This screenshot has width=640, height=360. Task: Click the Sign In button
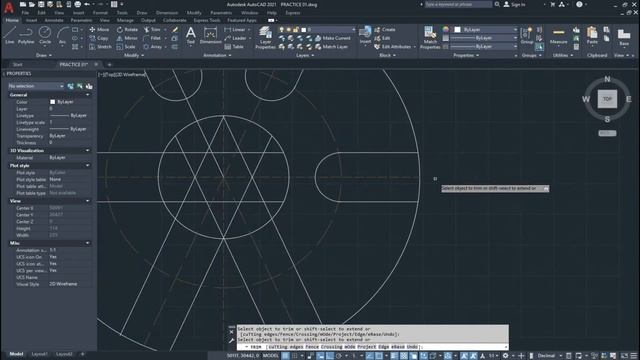point(514,4)
